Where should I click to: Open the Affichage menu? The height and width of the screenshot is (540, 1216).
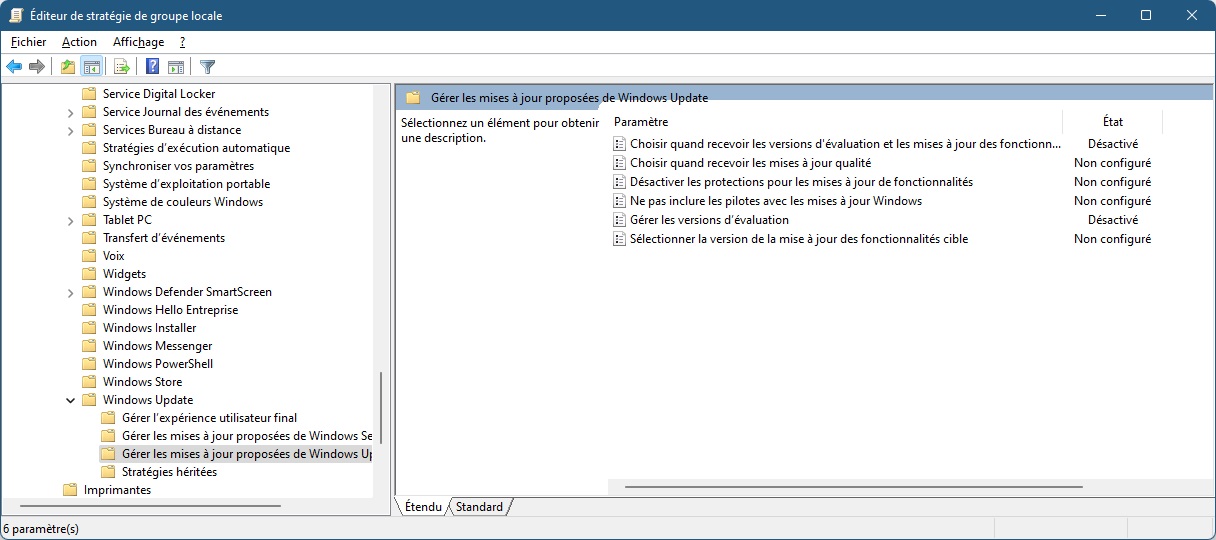pos(138,42)
